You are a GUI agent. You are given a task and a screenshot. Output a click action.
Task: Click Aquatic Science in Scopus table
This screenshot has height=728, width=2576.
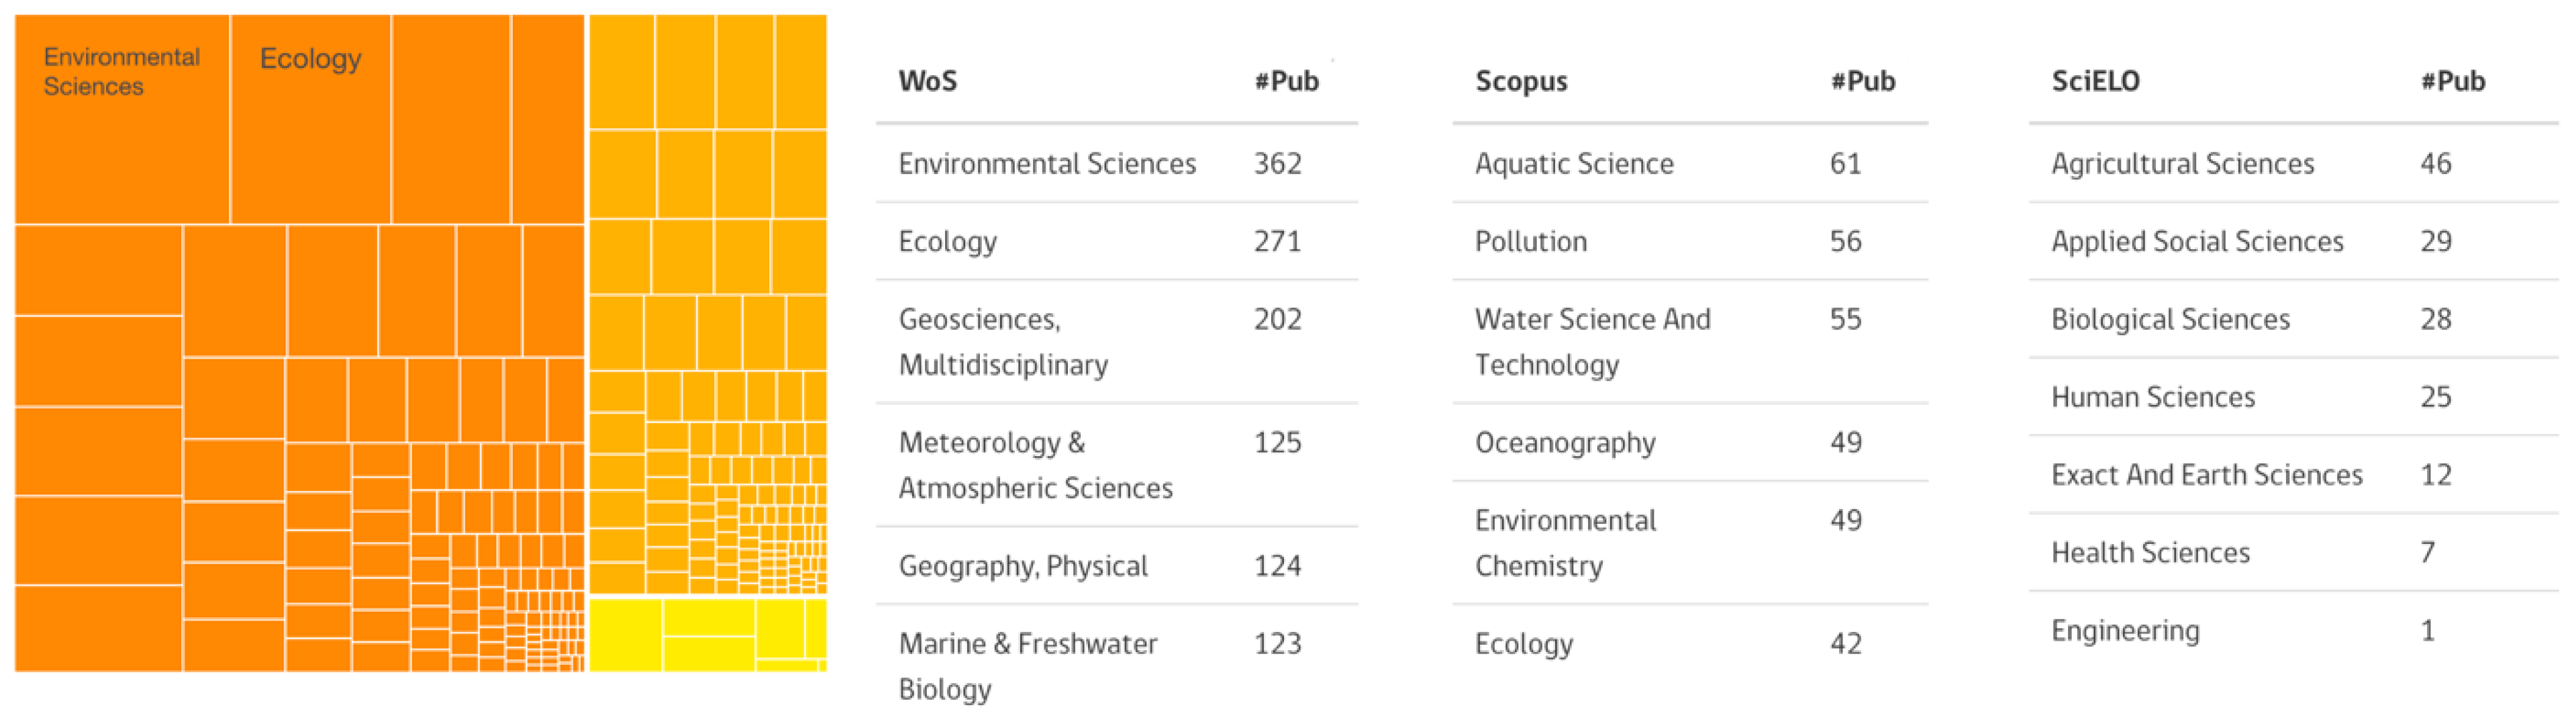1574,163
